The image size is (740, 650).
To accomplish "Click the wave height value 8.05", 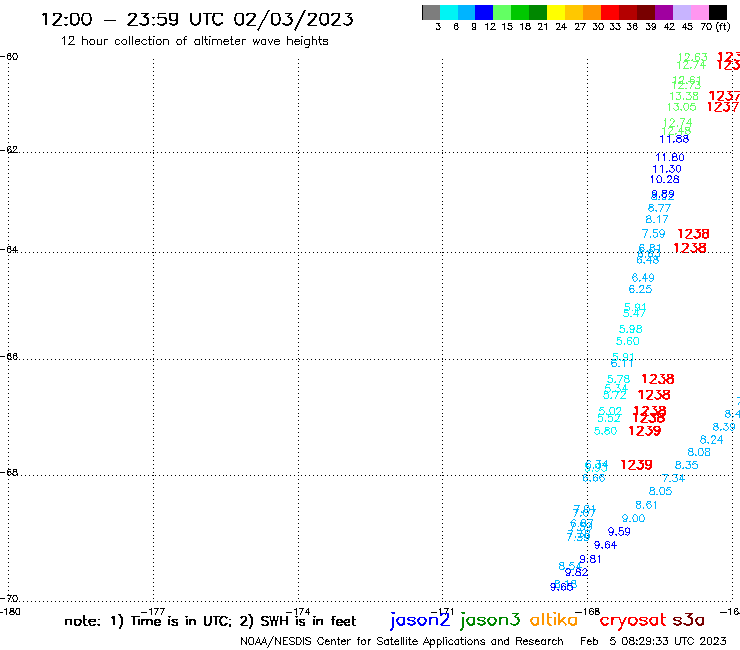I will tap(660, 491).
